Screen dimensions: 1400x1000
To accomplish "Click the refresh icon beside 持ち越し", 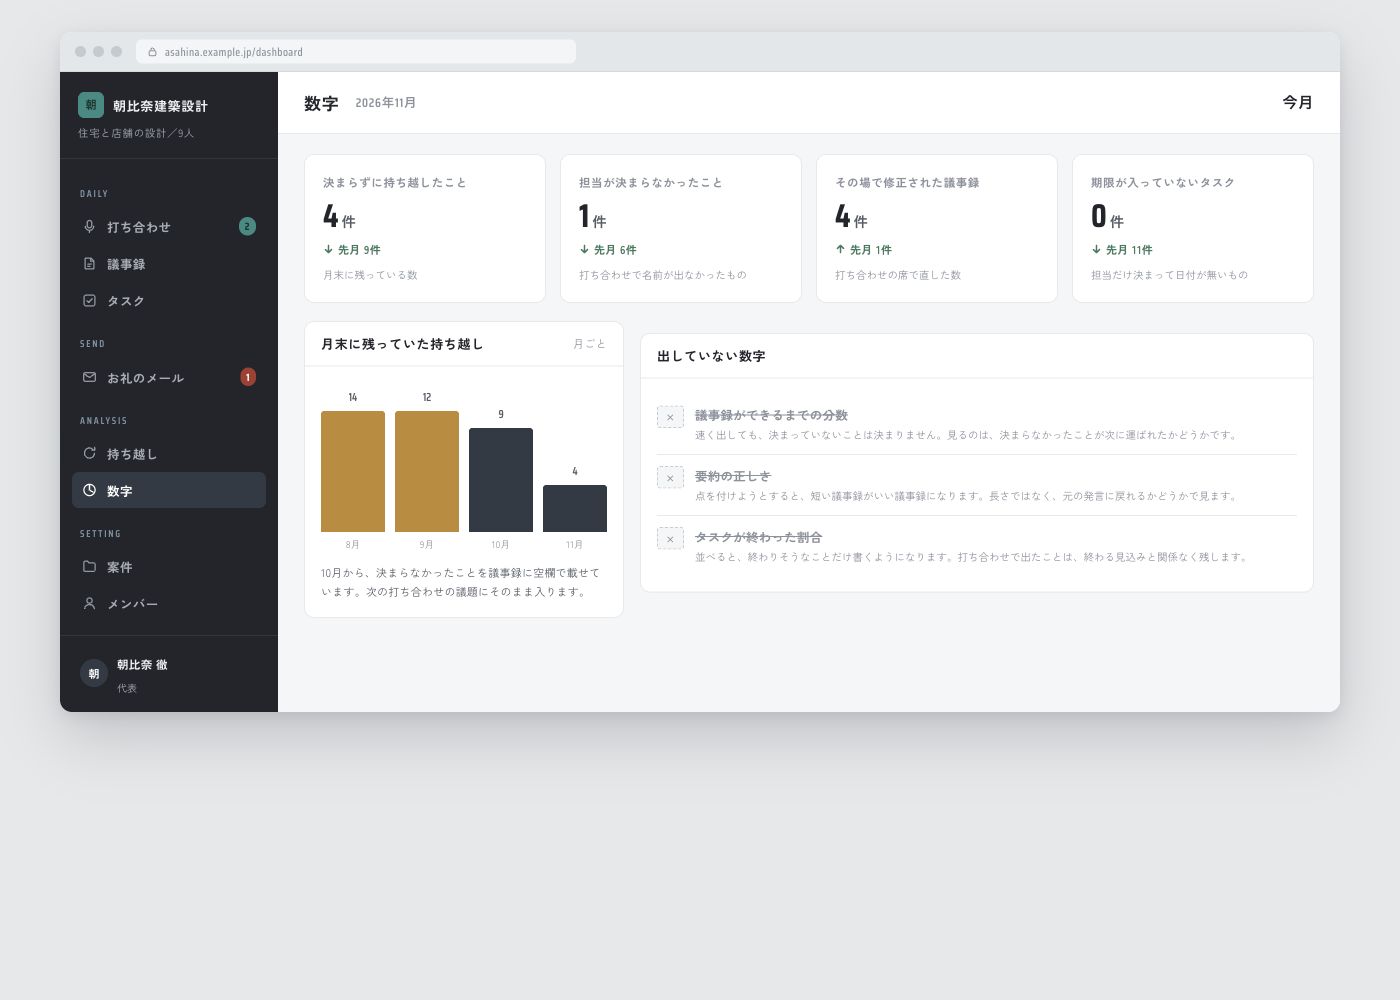I will pyautogui.click(x=89, y=453).
